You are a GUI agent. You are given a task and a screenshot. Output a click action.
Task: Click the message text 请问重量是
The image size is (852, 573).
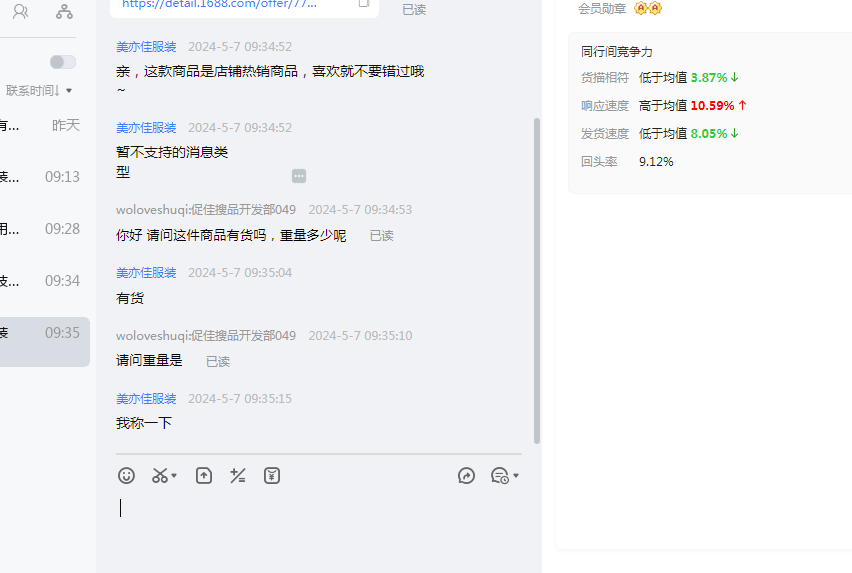[x=149, y=360]
